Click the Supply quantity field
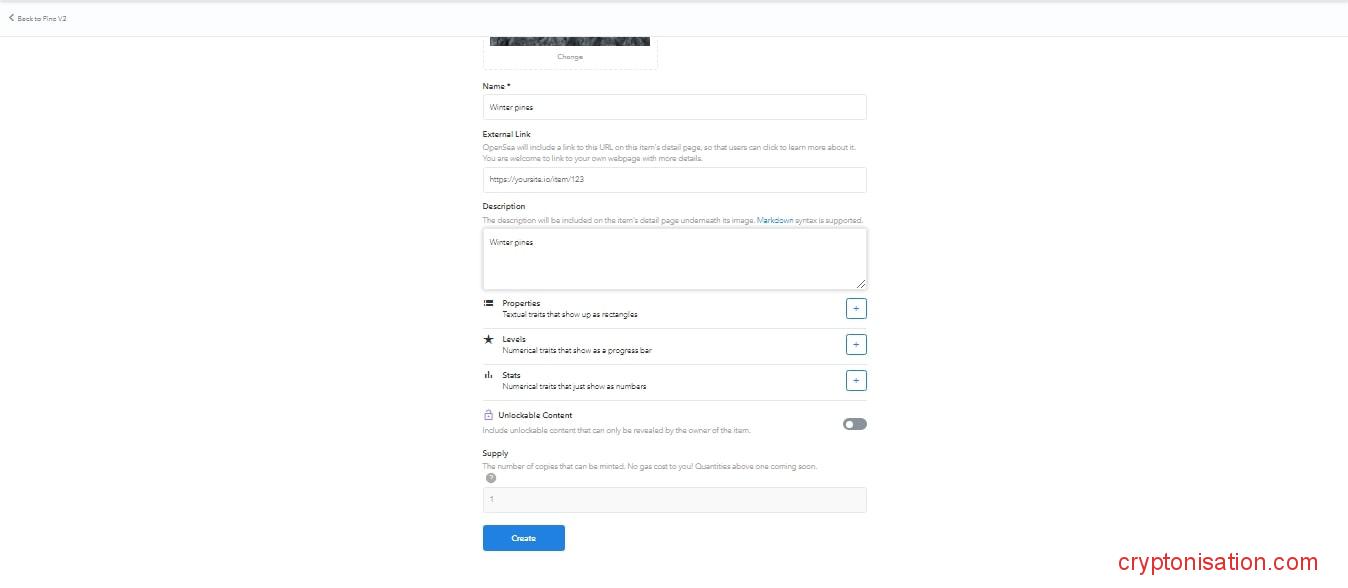Screen dimensions: 1348x588 (x=674, y=499)
